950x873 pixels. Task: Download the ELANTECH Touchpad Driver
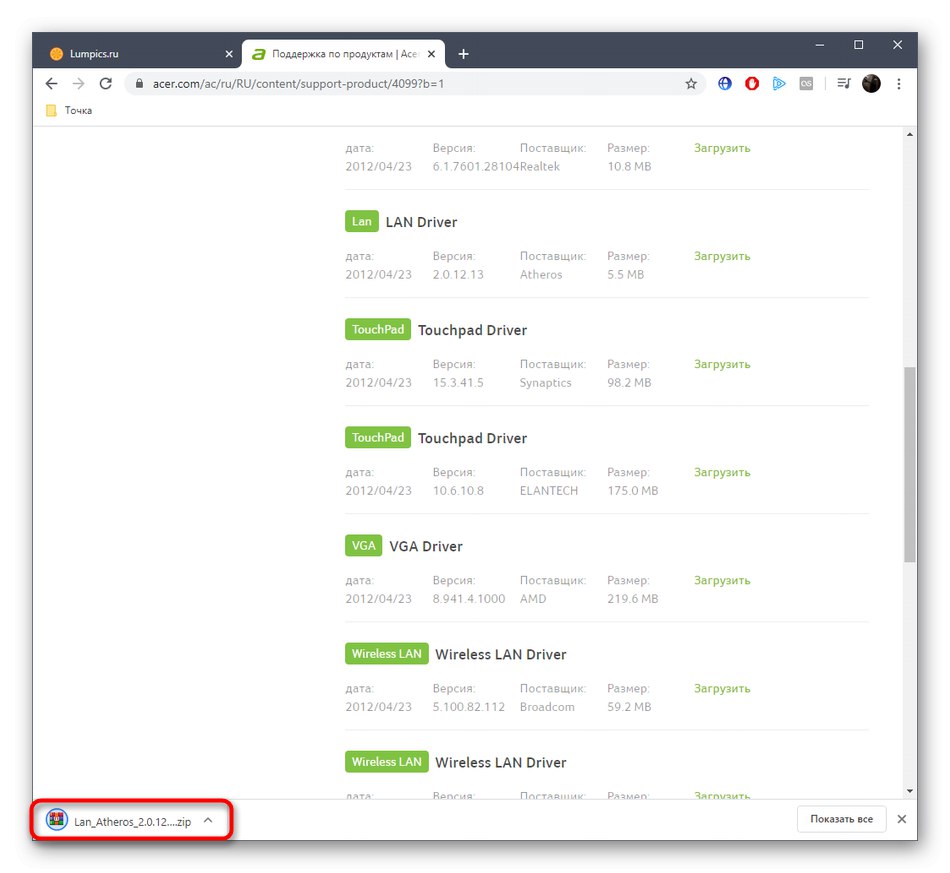tap(722, 472)
